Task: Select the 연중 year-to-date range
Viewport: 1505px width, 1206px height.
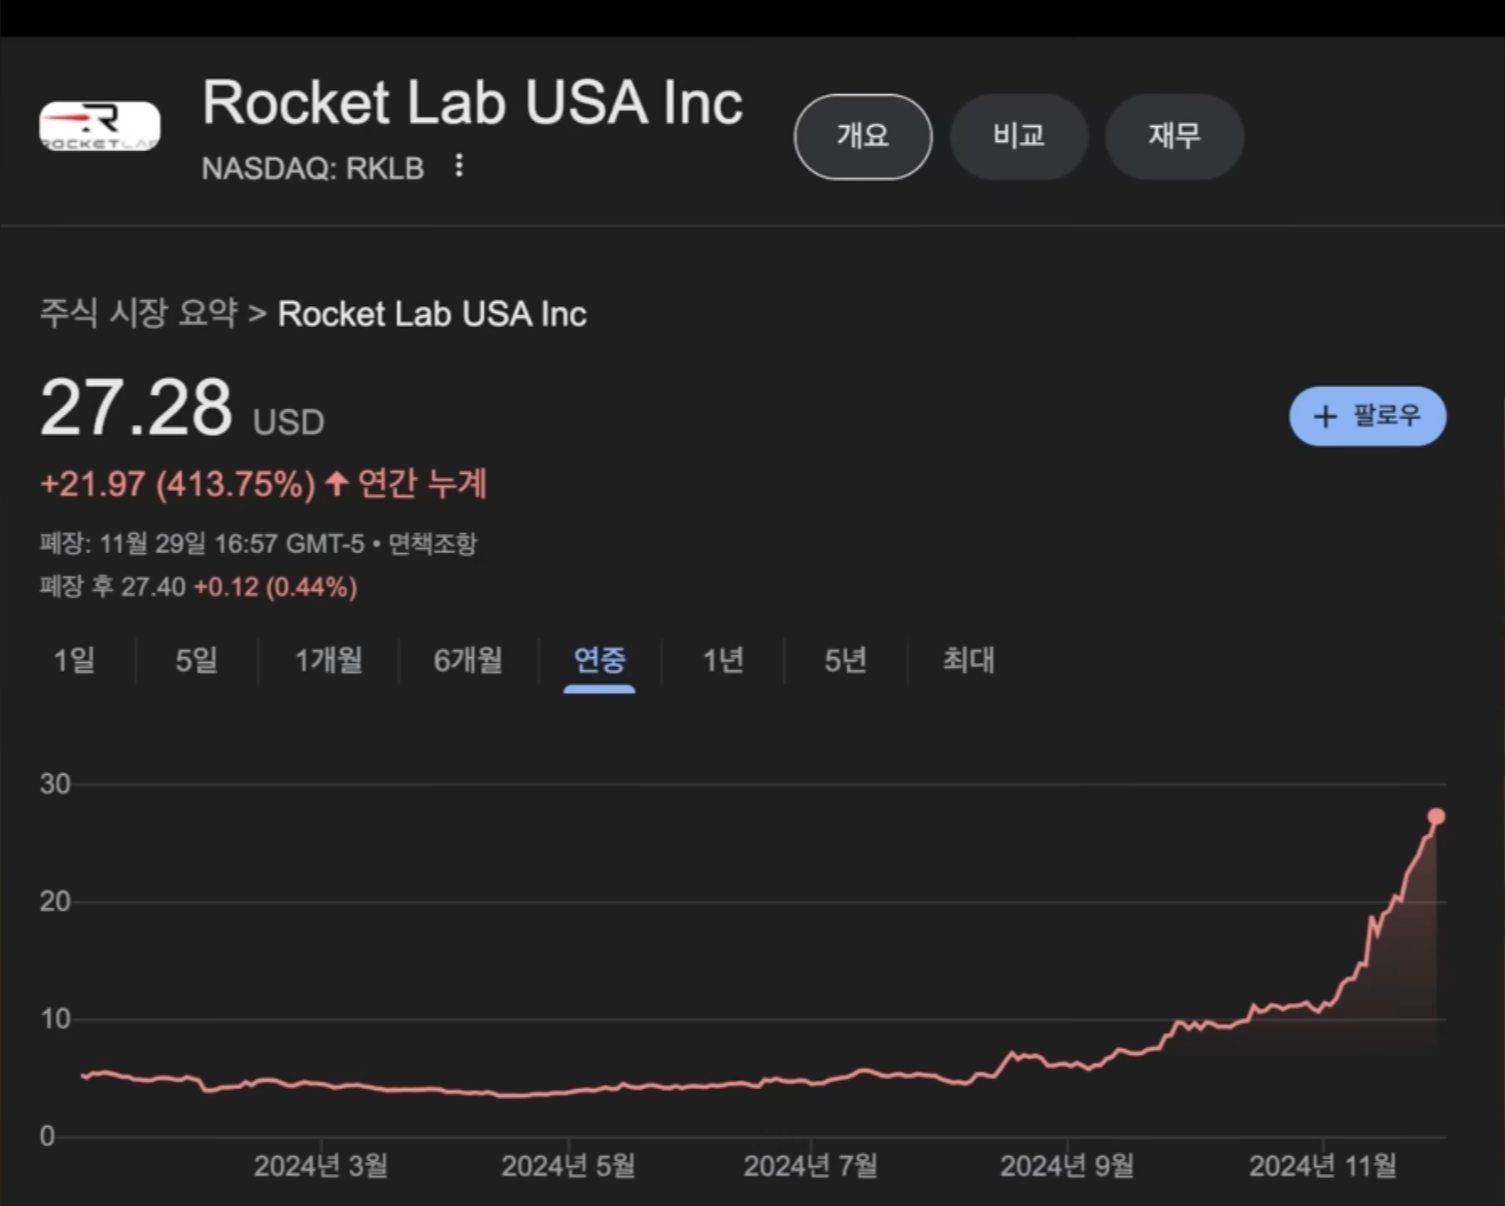Action: [x=600, y=660]
